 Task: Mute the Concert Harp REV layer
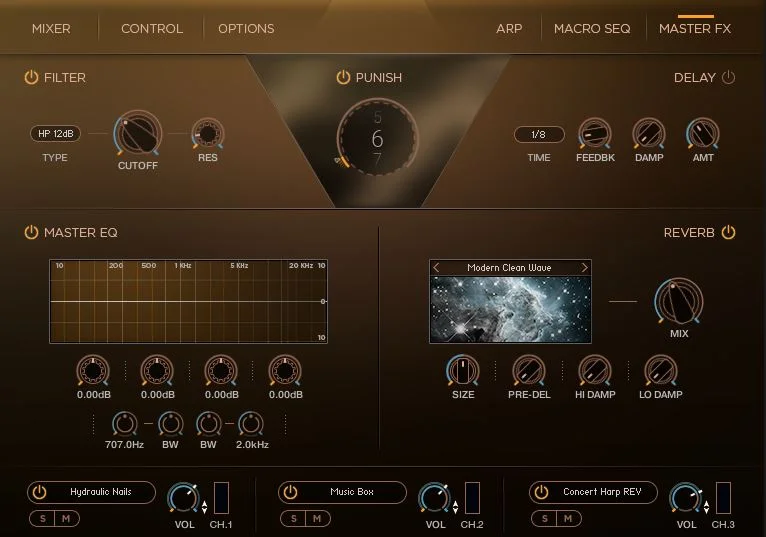(x=568, y=518)
